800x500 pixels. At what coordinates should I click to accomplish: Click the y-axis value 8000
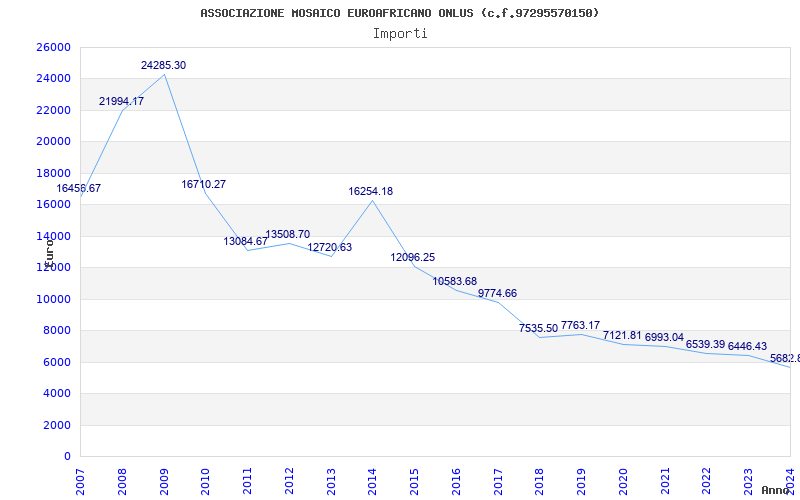[x=56, y=331]
